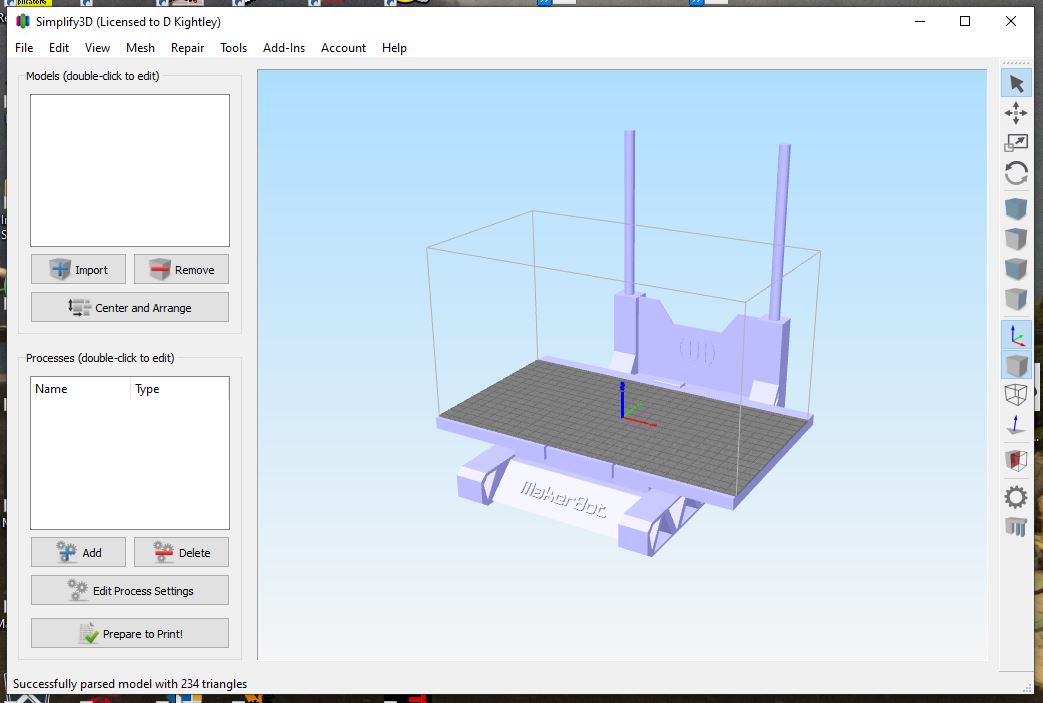Toggle the coordinate axes display
The width and height of the screenshot is (1043, 703).
[x=1016, y=335]
